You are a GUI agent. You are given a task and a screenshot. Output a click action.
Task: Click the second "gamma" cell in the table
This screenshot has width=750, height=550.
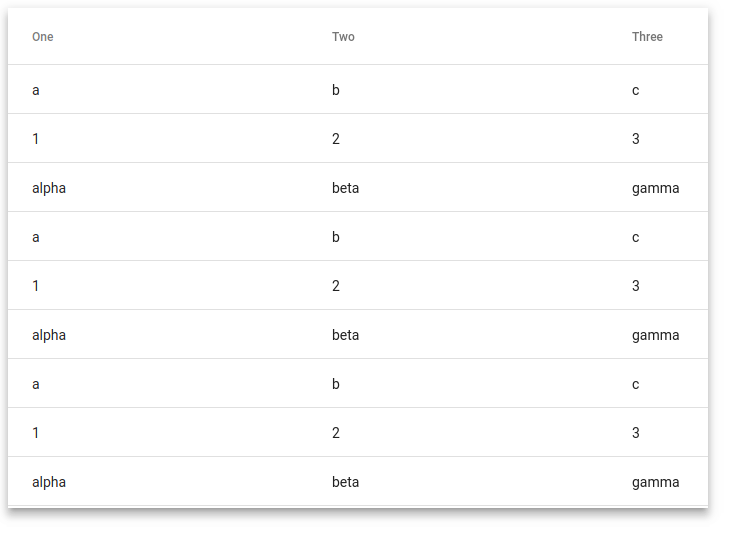click(x=655, y=335)
